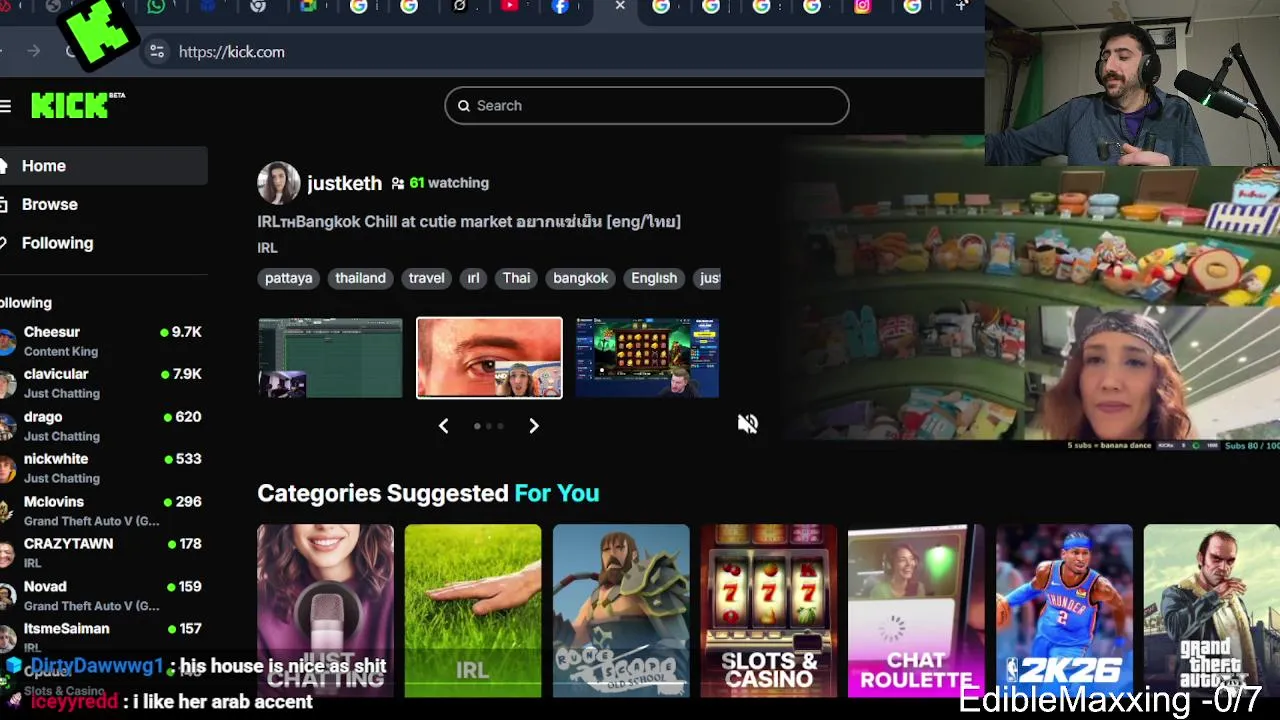Open Chat Roulette category card

point(916,610)
